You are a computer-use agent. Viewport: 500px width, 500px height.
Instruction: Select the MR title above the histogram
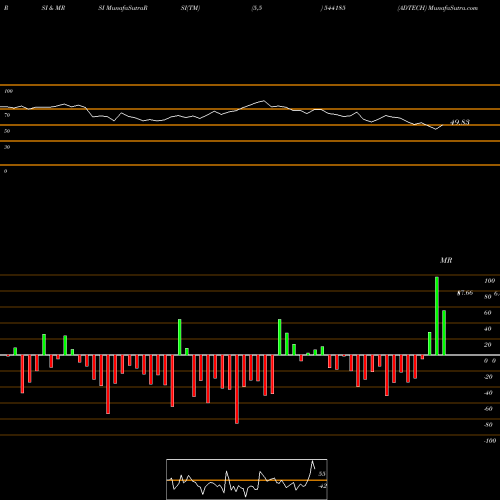[x=446, y=260]
